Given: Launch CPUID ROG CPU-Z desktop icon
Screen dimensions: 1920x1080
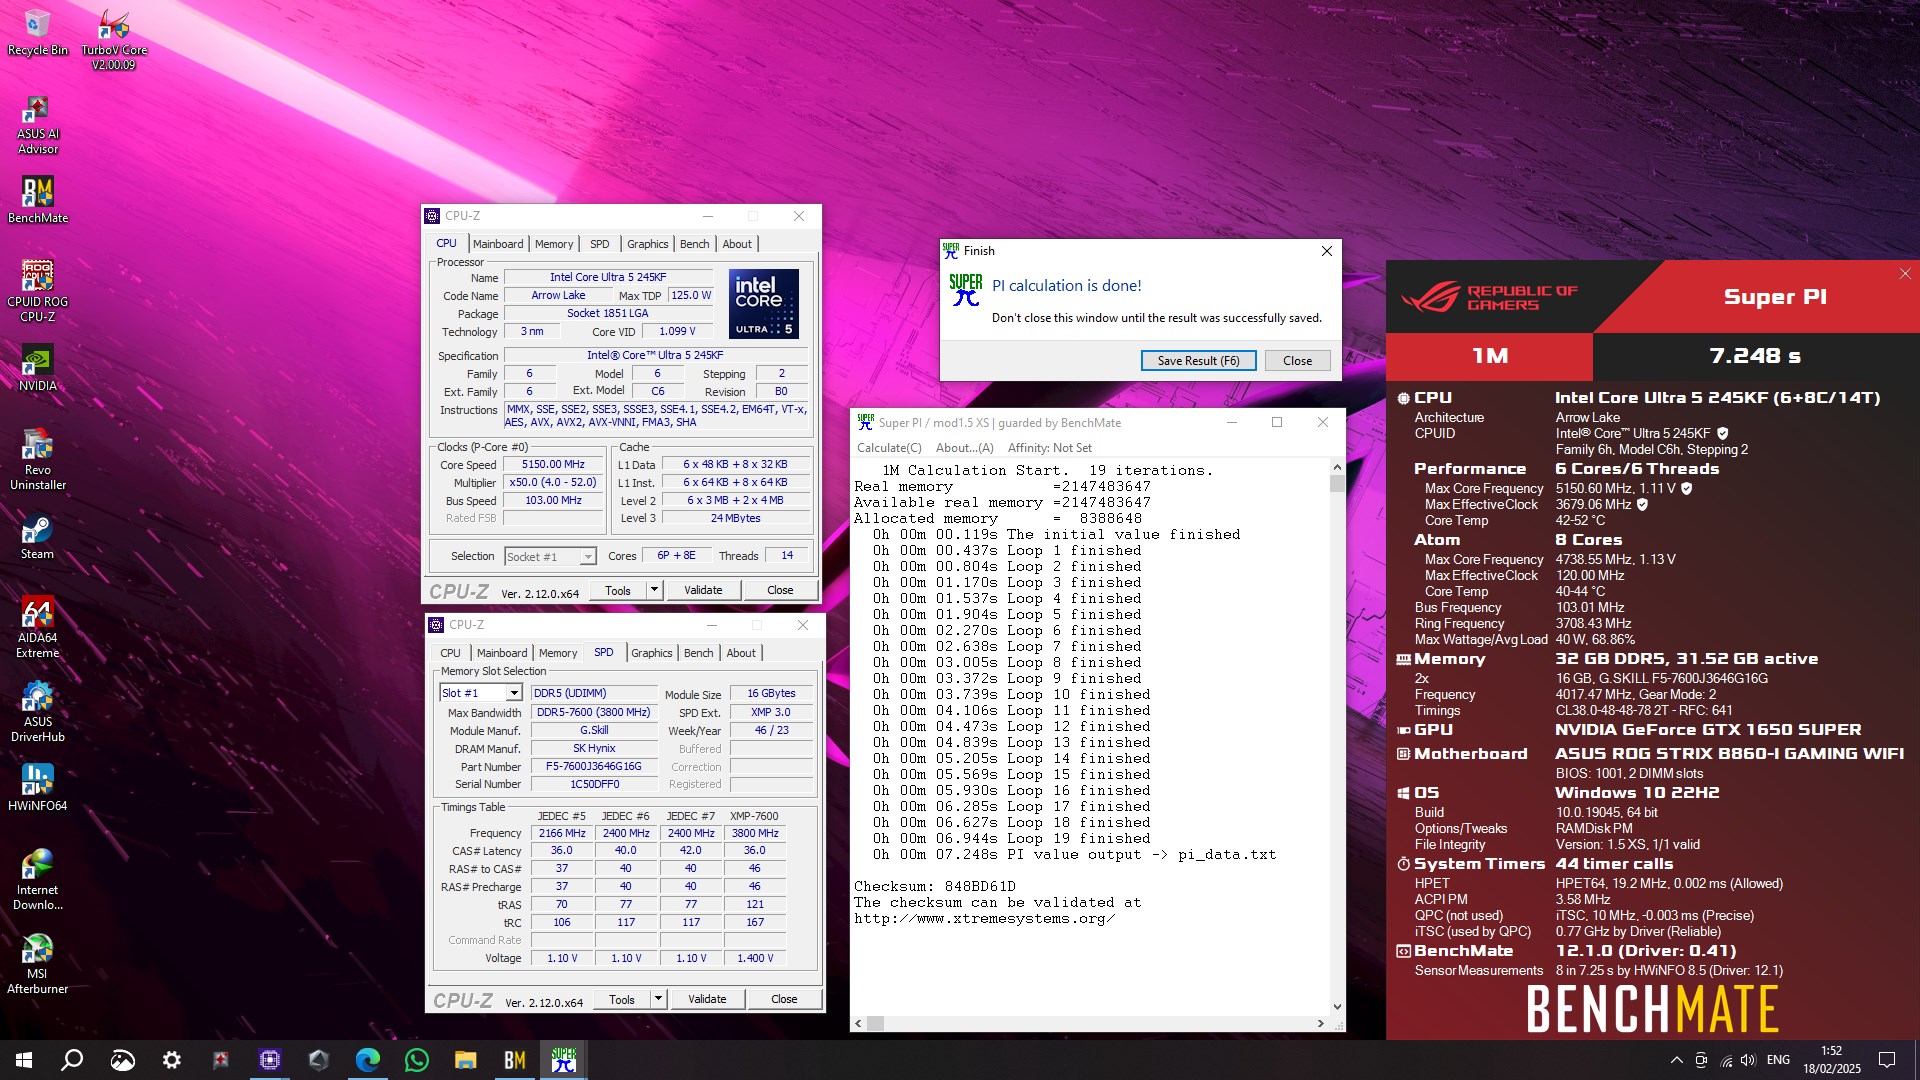Looking at the screenshot, I should point(37,291).
